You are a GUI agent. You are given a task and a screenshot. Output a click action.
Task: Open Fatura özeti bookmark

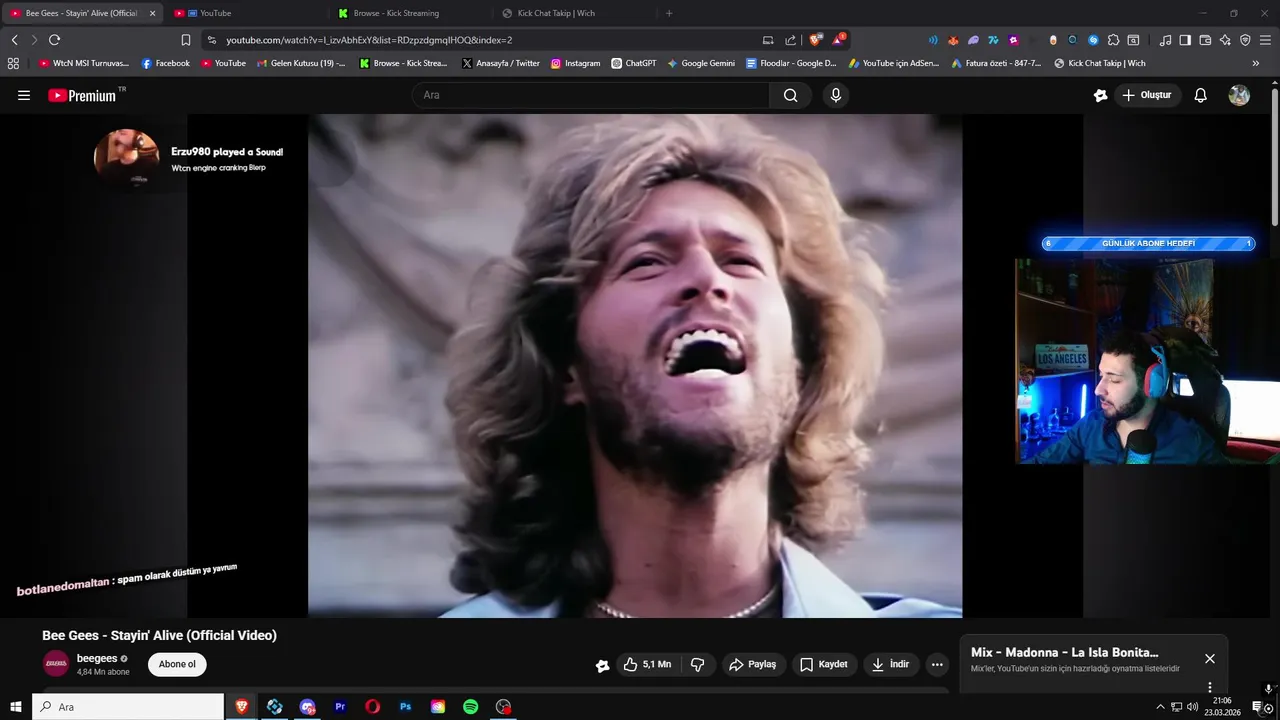click(995, 63)
